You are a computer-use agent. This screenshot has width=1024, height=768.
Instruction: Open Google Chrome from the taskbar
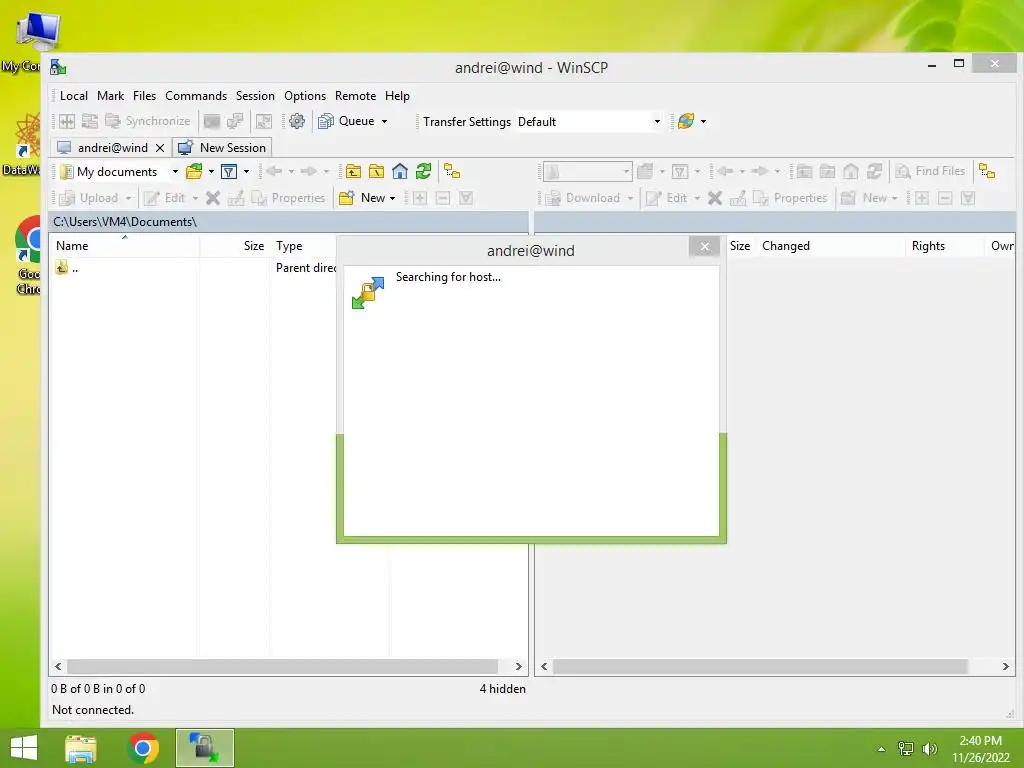pyautogui.click(x=143, y=748)
